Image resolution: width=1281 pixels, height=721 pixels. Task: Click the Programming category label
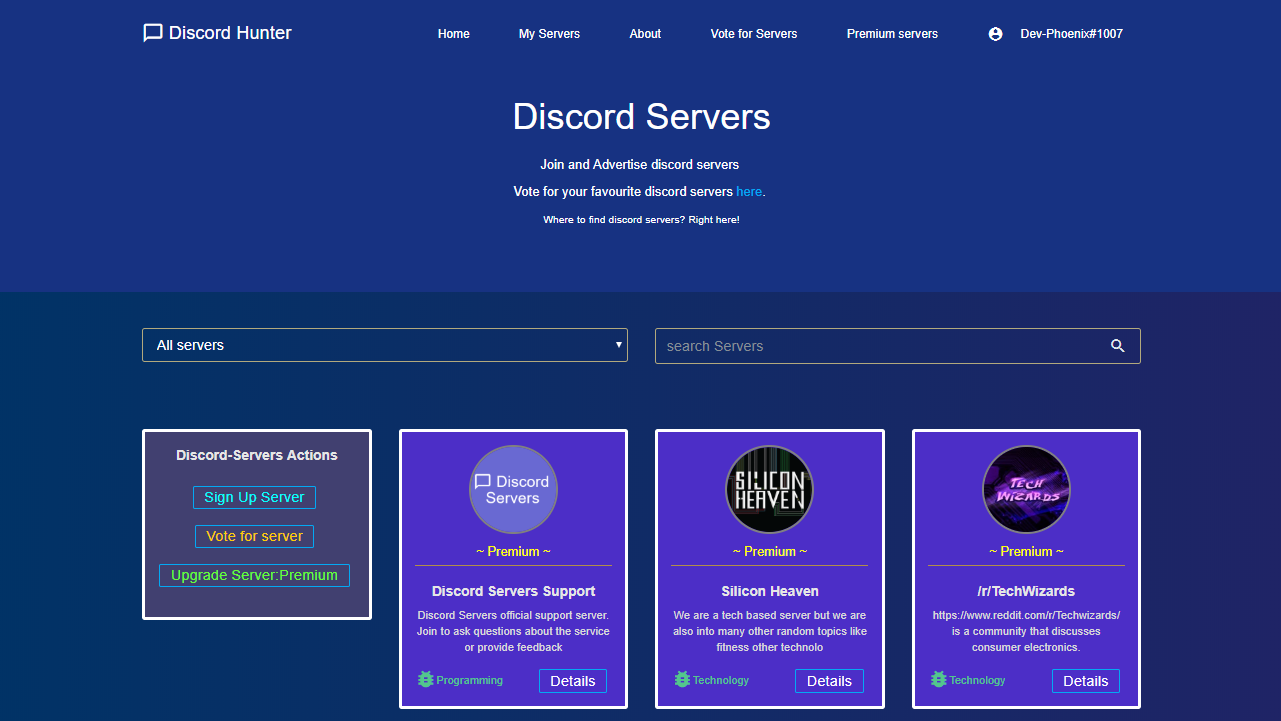[x=470, y=680]
